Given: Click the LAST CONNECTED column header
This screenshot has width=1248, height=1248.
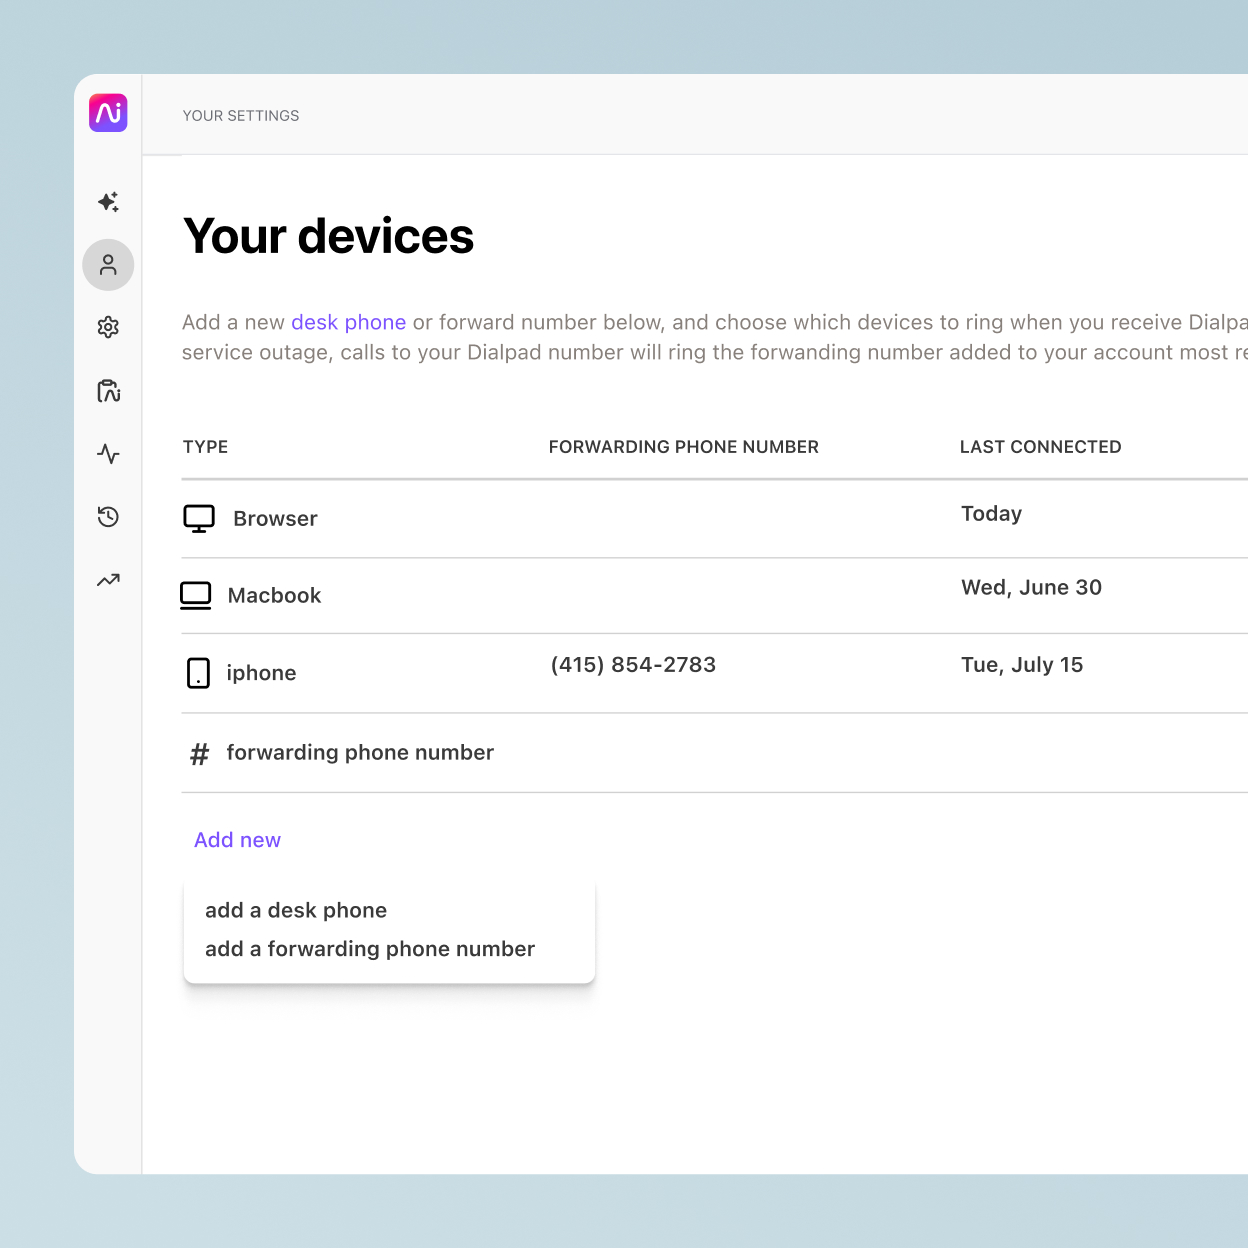Looking at the screenshot, I should coord(1040,447).
